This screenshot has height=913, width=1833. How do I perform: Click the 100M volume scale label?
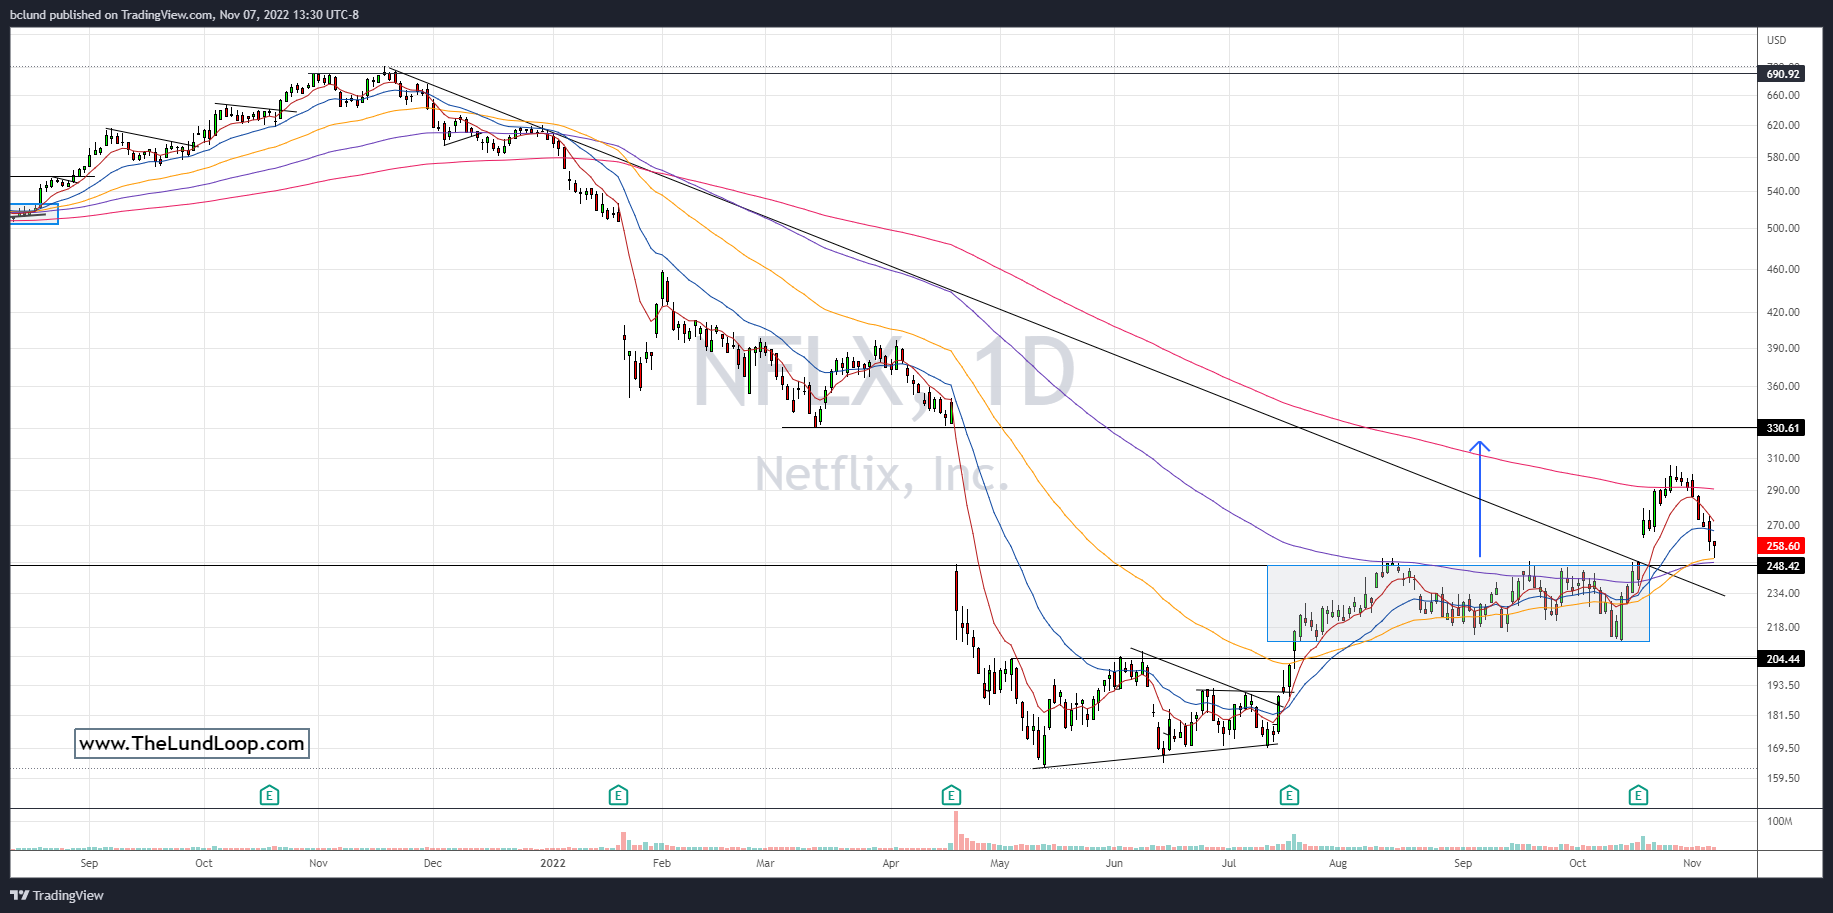coord(1780,821)
